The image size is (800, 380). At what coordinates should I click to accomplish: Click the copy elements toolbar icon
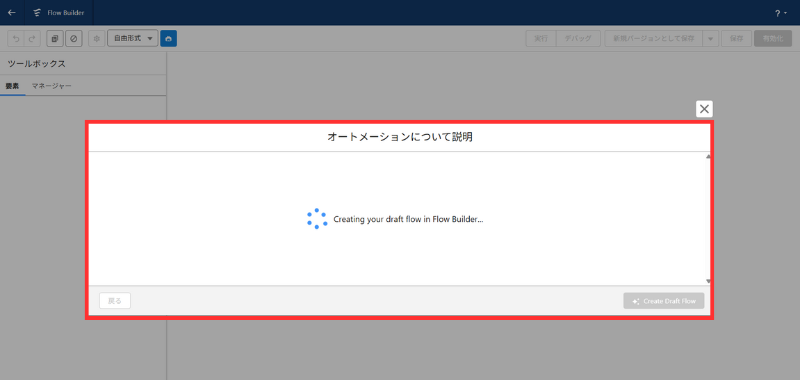pyautogui.click(x=55, y=39)
